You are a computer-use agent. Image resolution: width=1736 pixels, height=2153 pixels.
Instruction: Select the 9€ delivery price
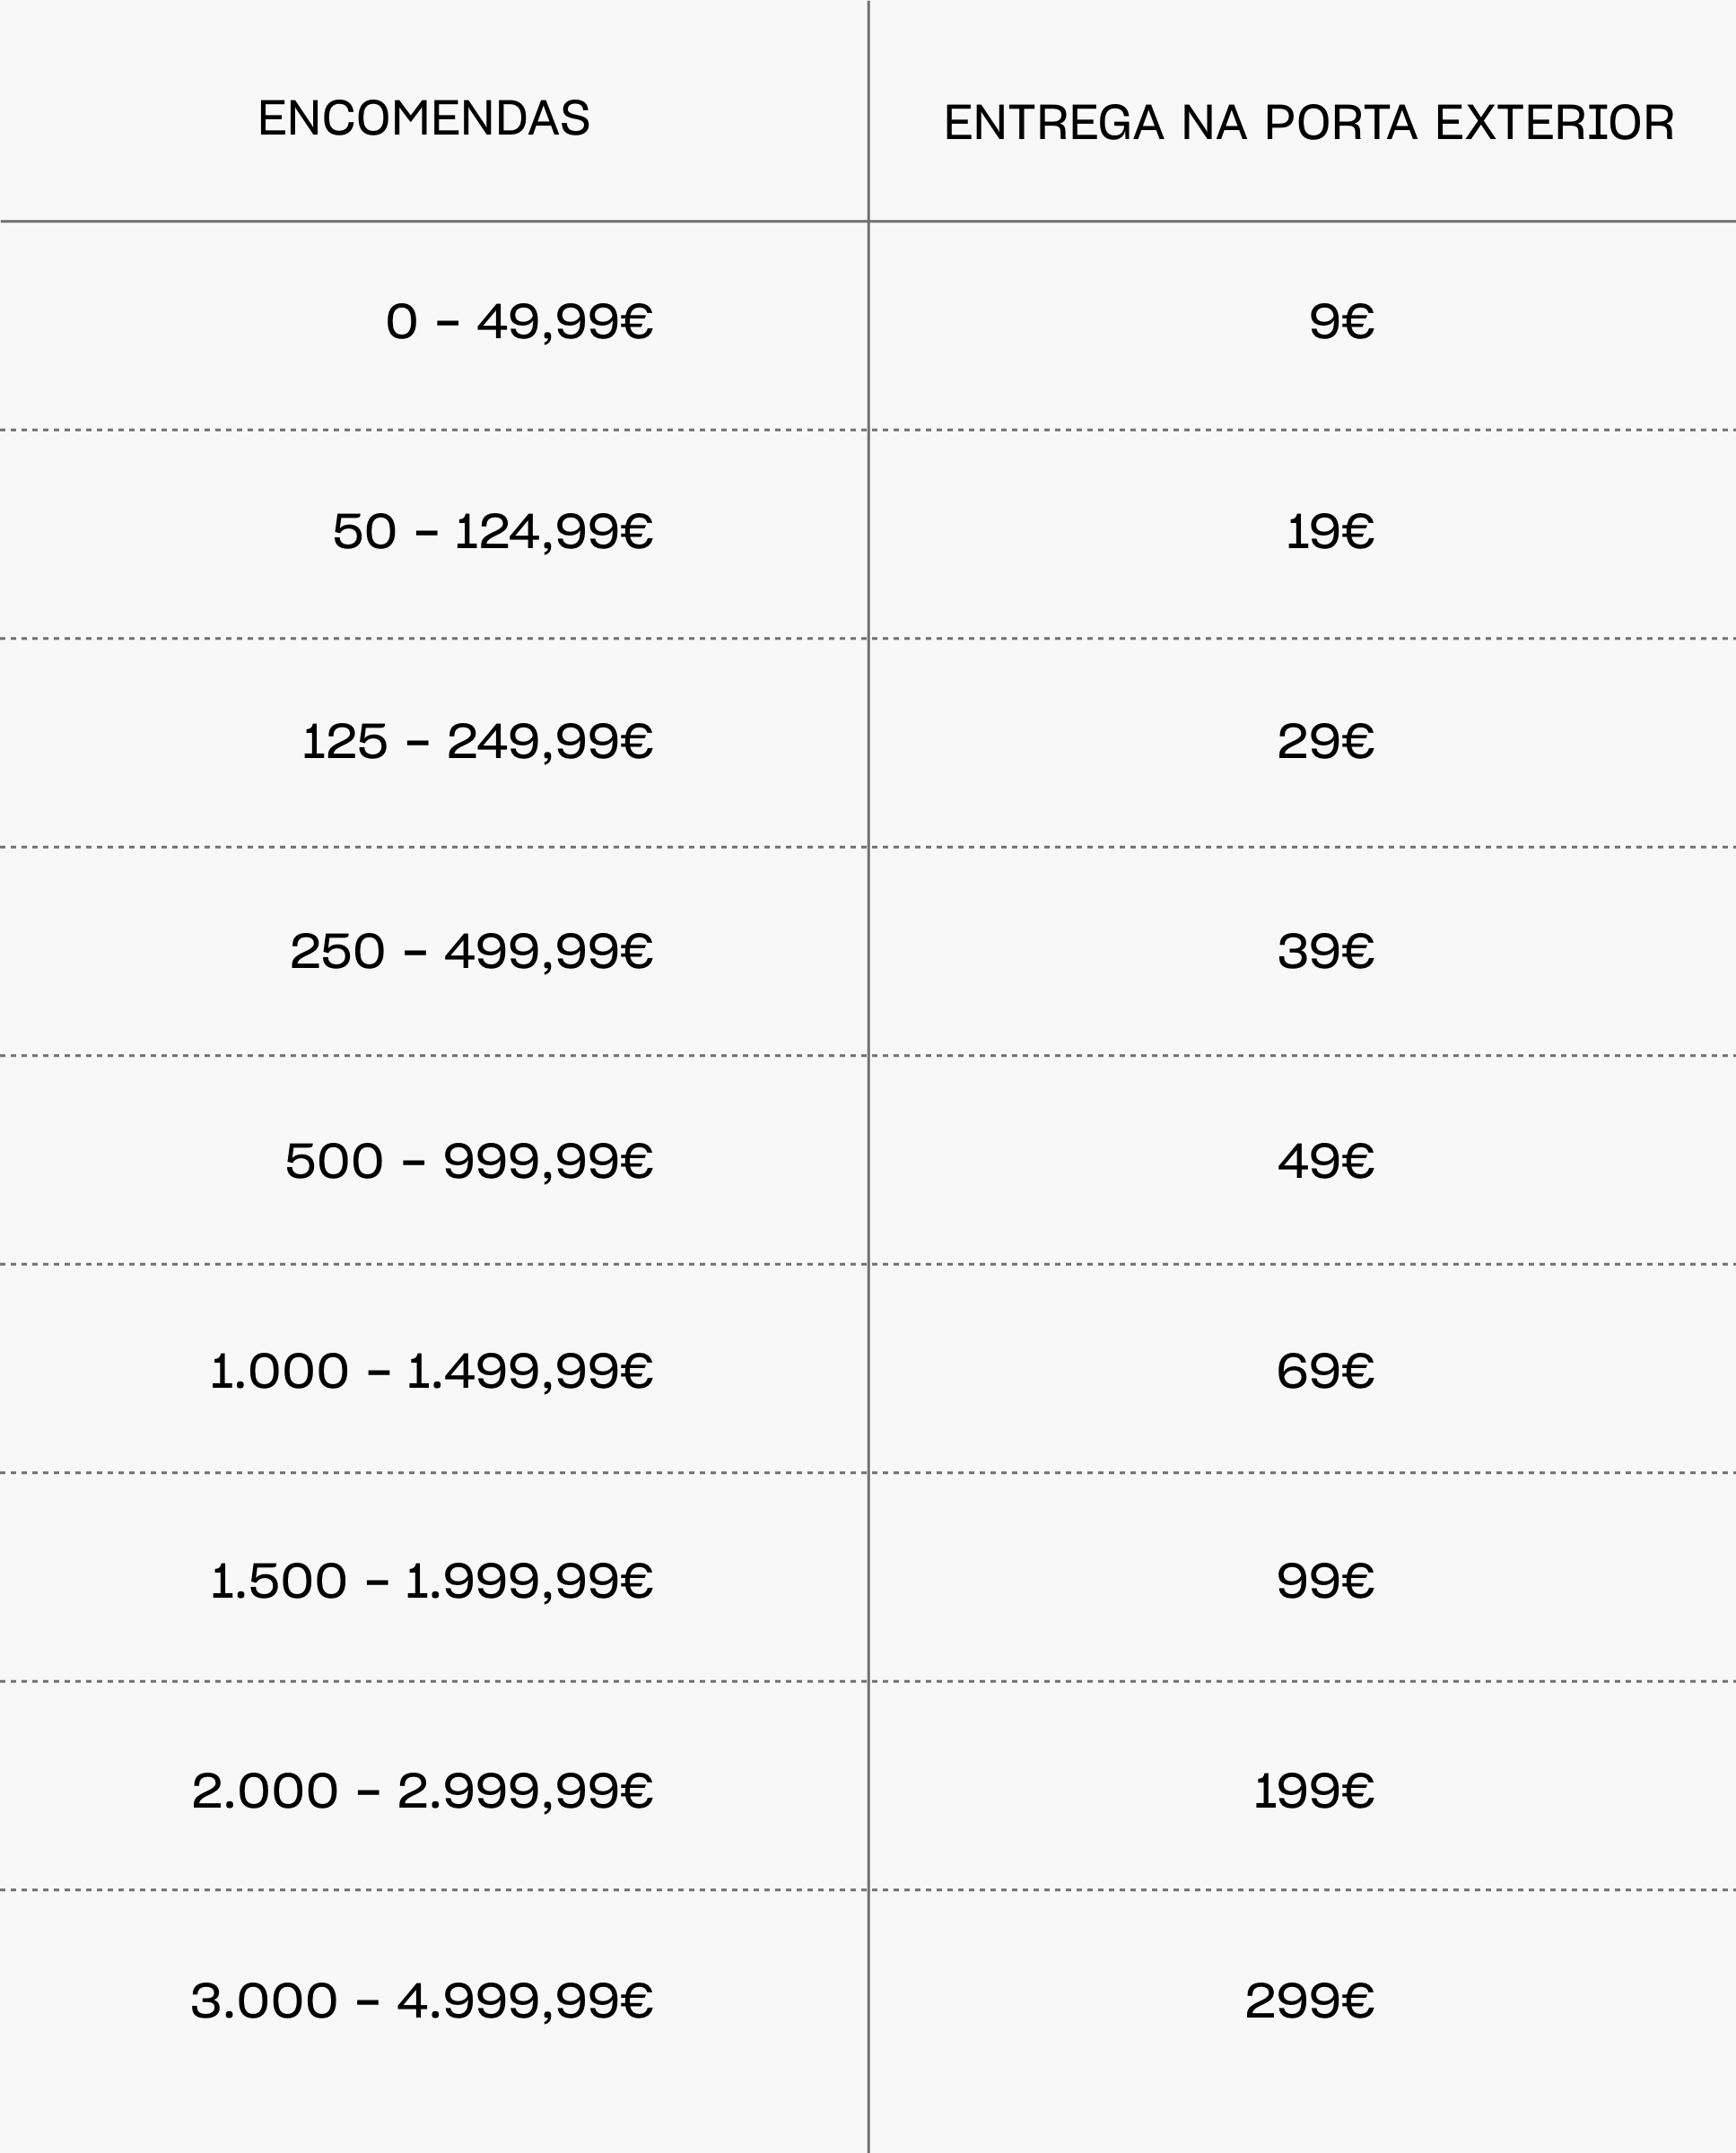(x=1342, y=322)
